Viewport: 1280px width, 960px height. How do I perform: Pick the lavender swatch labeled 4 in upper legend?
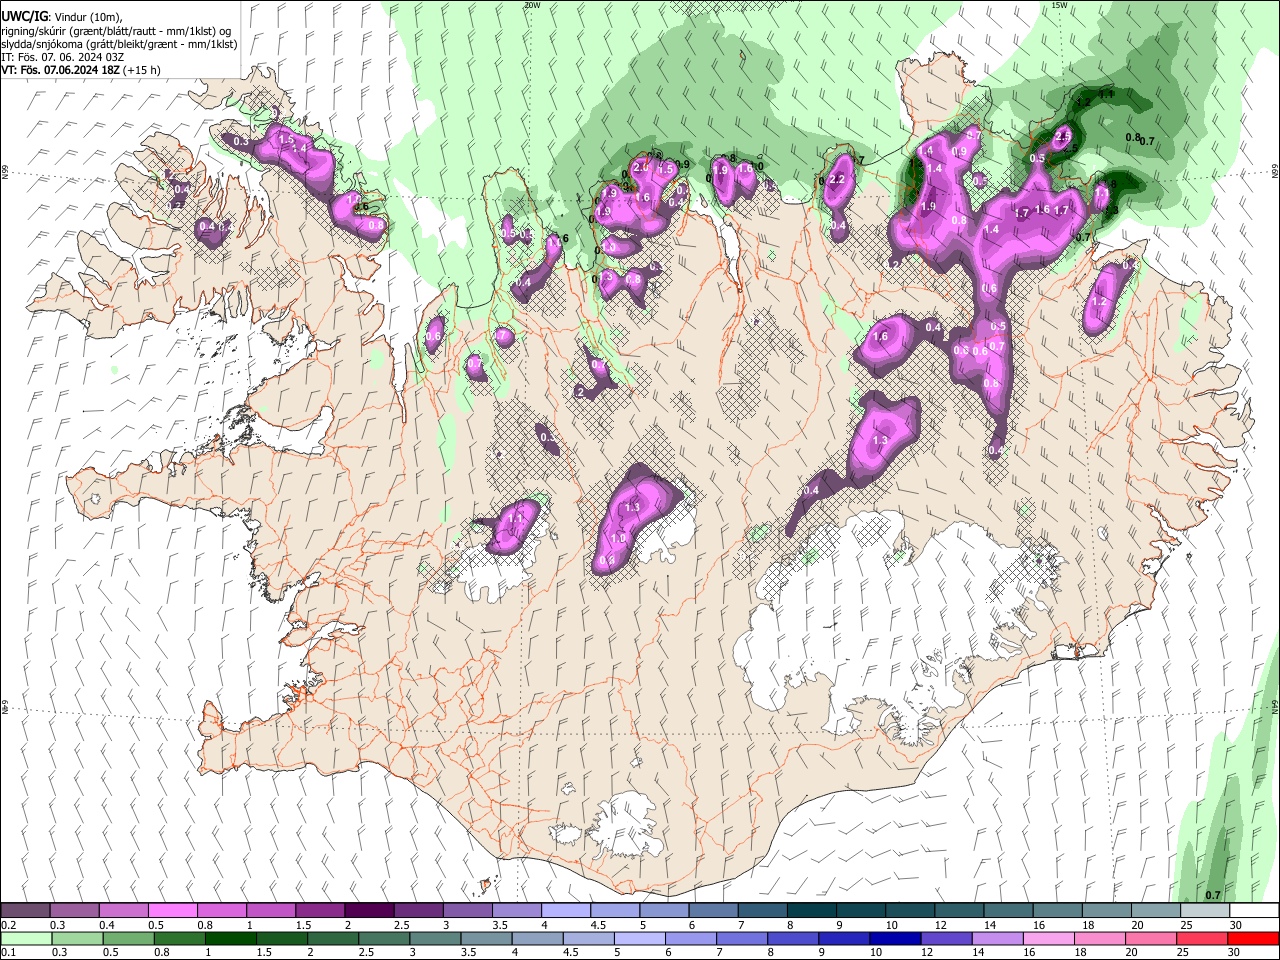565,910
